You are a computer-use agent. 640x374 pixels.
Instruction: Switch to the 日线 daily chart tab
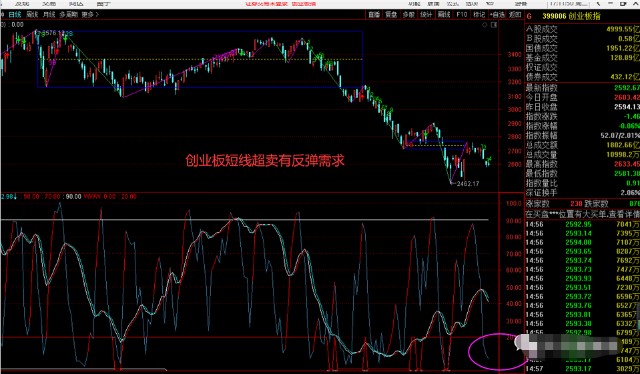15,15
